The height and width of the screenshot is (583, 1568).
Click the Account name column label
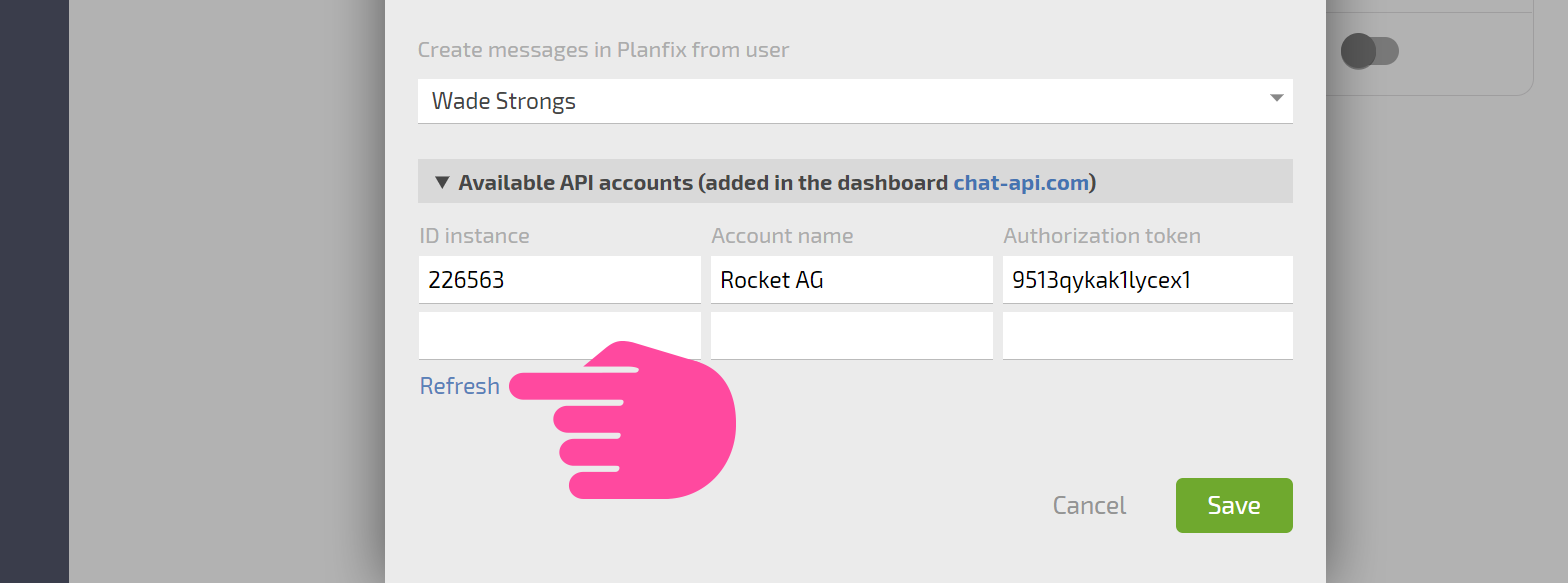pyautogui.click(x=782, y=236)
